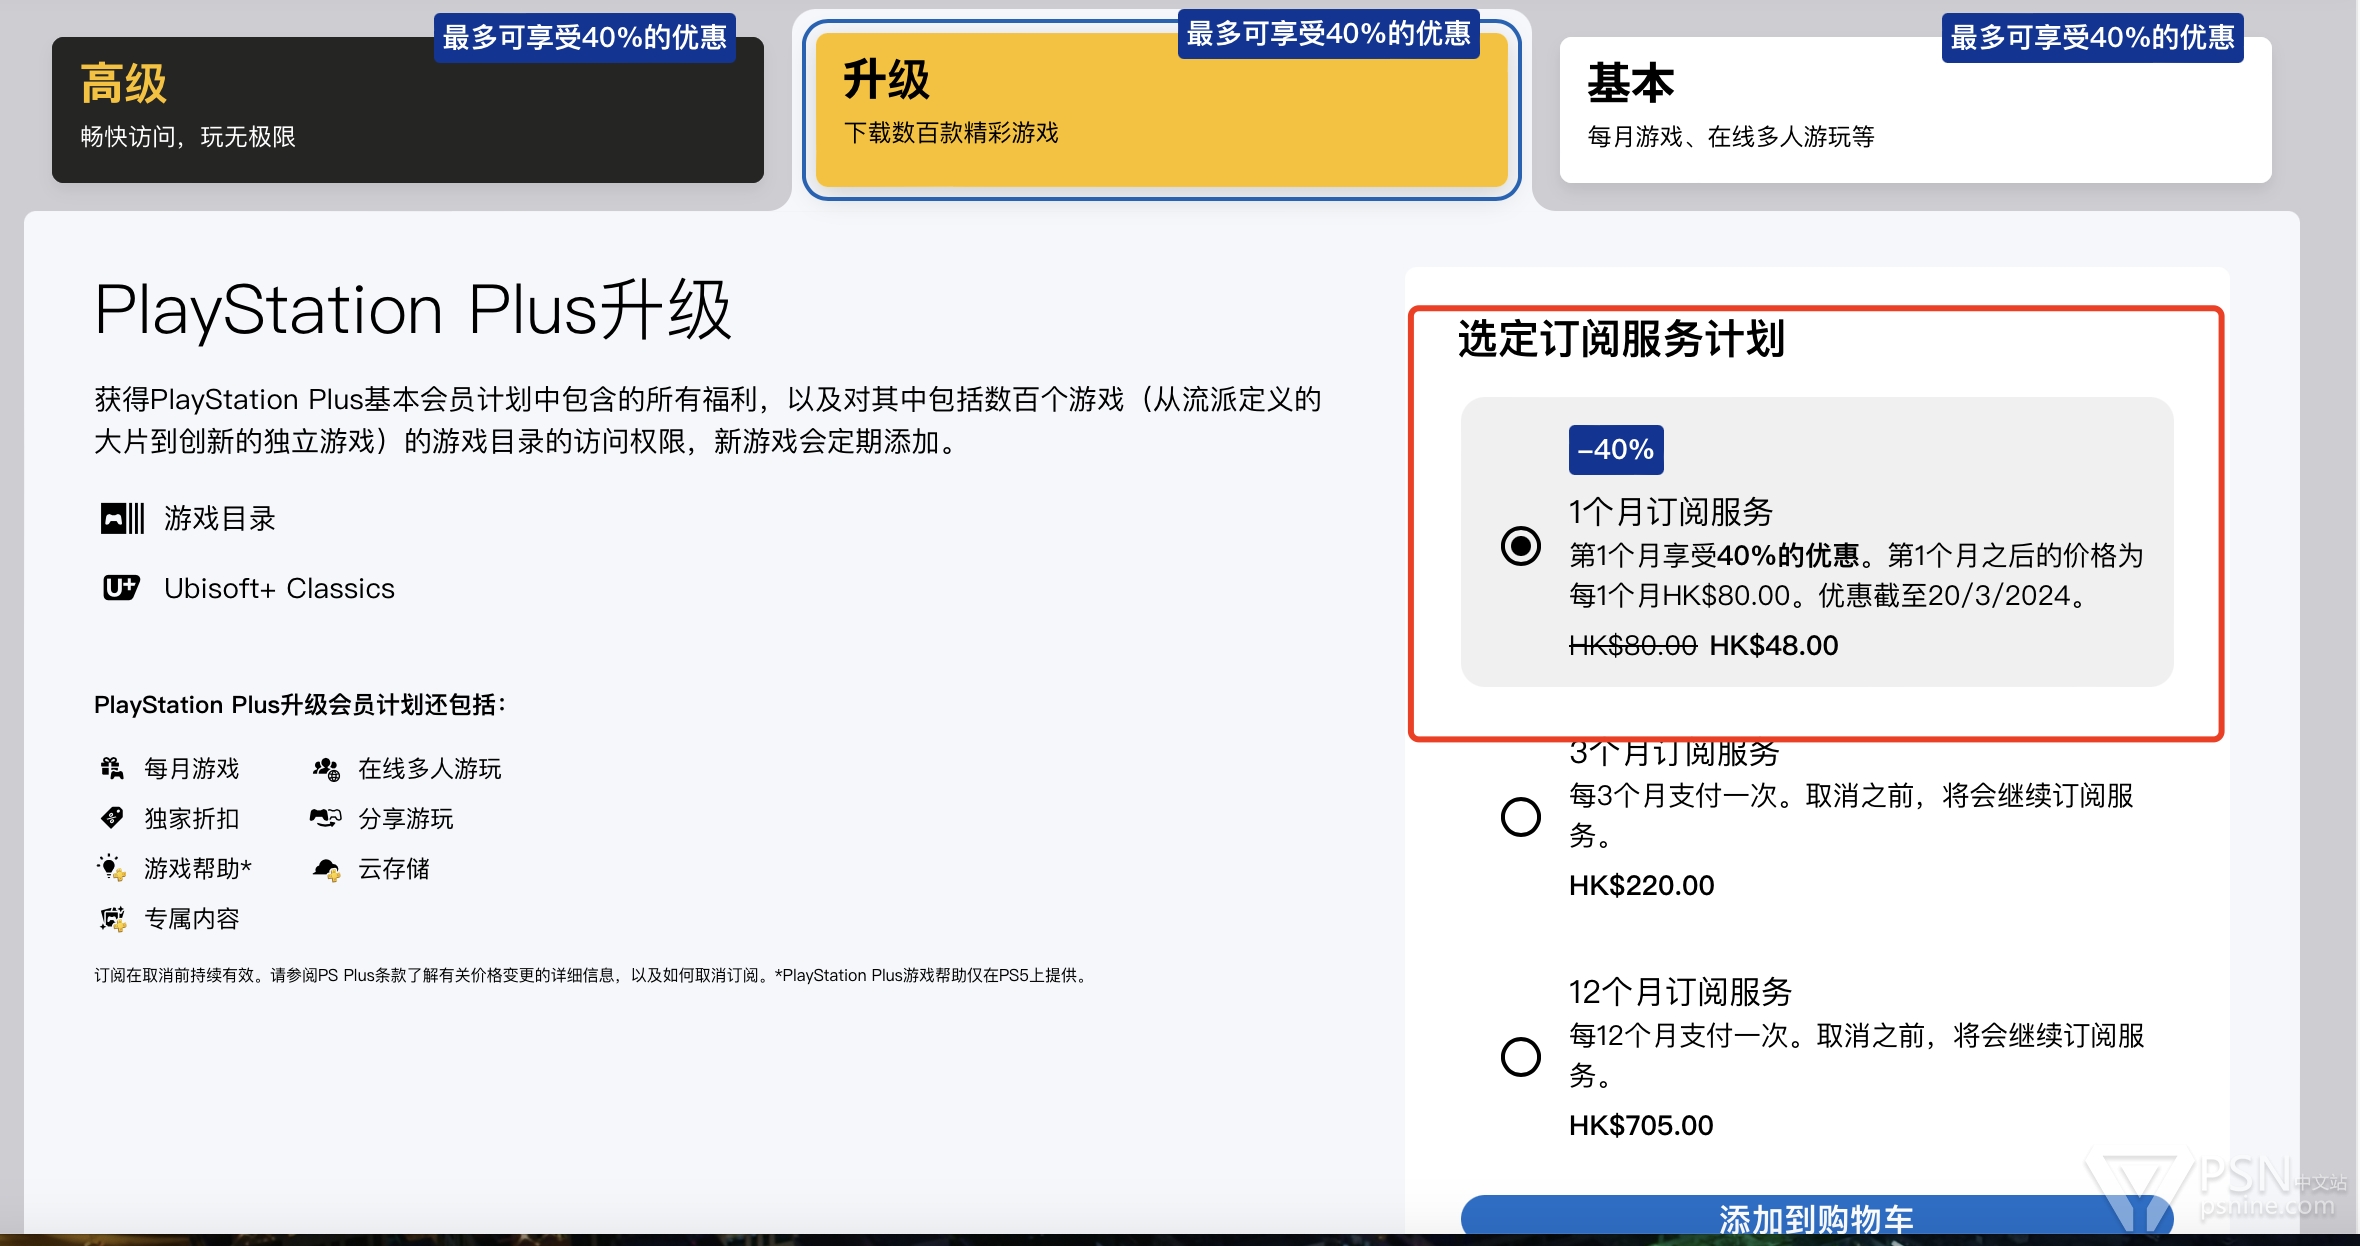This screenshot has width=2360, height=1246.
Task: Click the 游戏目录 game catalog icon
Action: coord(123,518)
